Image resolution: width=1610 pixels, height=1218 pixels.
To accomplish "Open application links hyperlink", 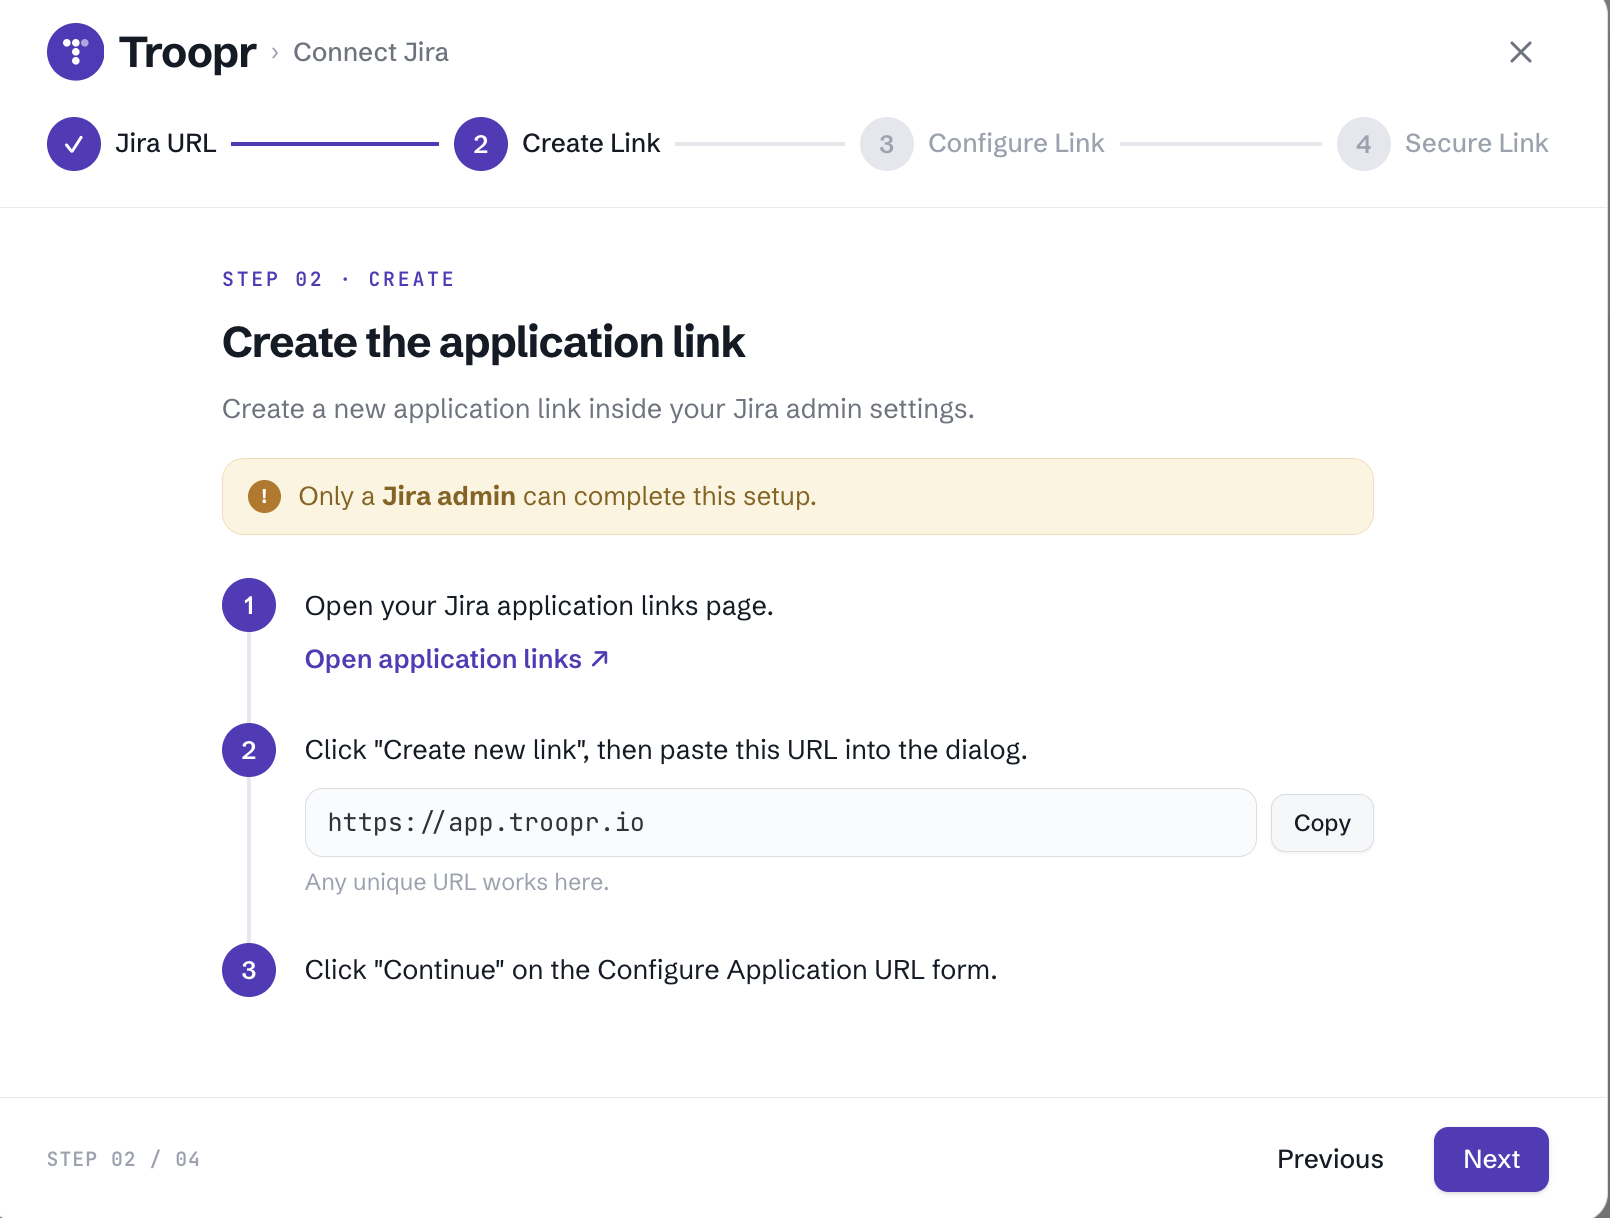I will tap(457, 659).
